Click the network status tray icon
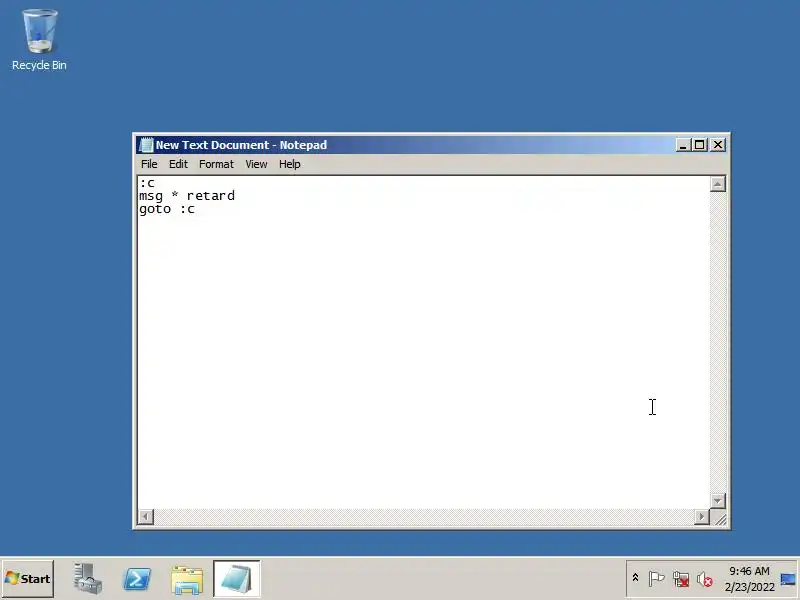The width and height of the screenshot is (800, 600). [681, 579]
